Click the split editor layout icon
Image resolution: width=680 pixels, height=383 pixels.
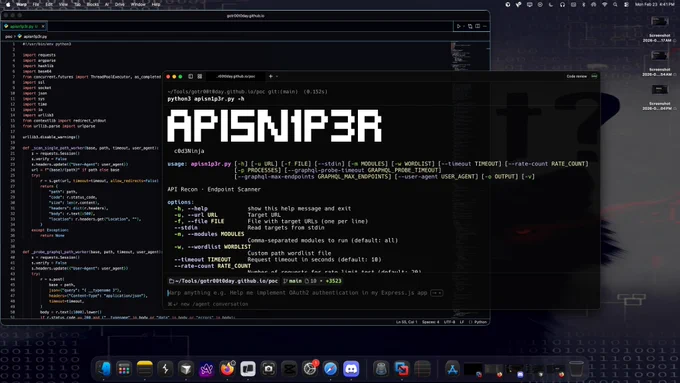click(477, 26)
